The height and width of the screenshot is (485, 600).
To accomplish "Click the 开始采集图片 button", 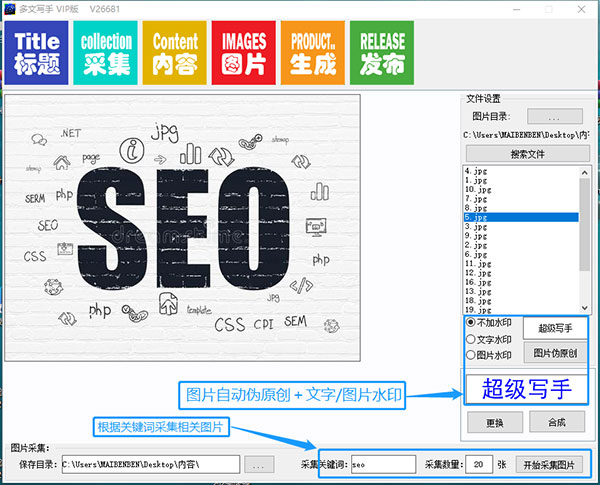I will point(549,465).
